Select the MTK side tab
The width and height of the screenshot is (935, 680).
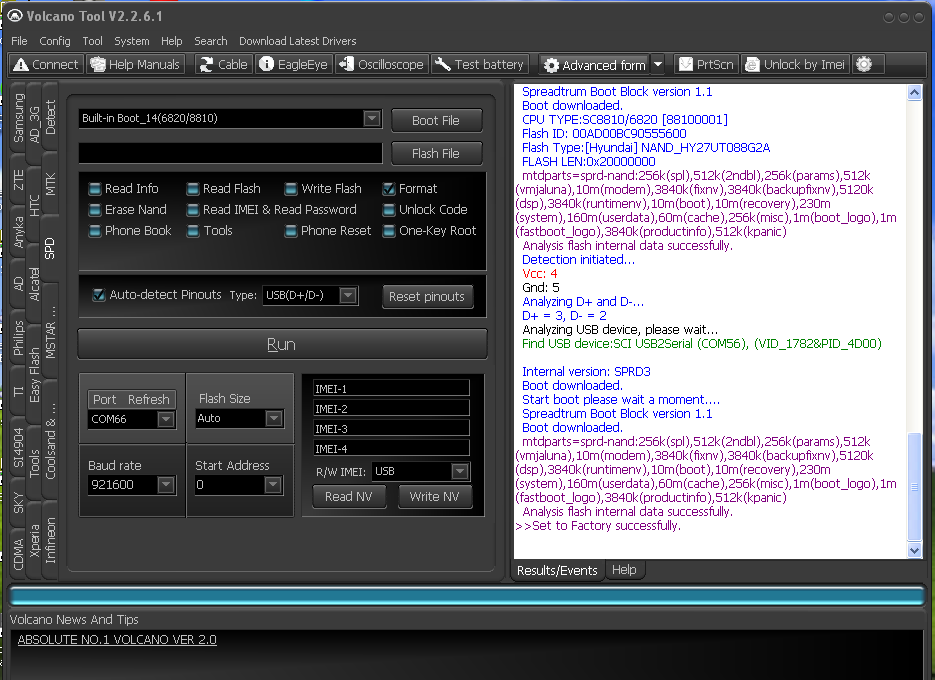(x=50, y=184)
